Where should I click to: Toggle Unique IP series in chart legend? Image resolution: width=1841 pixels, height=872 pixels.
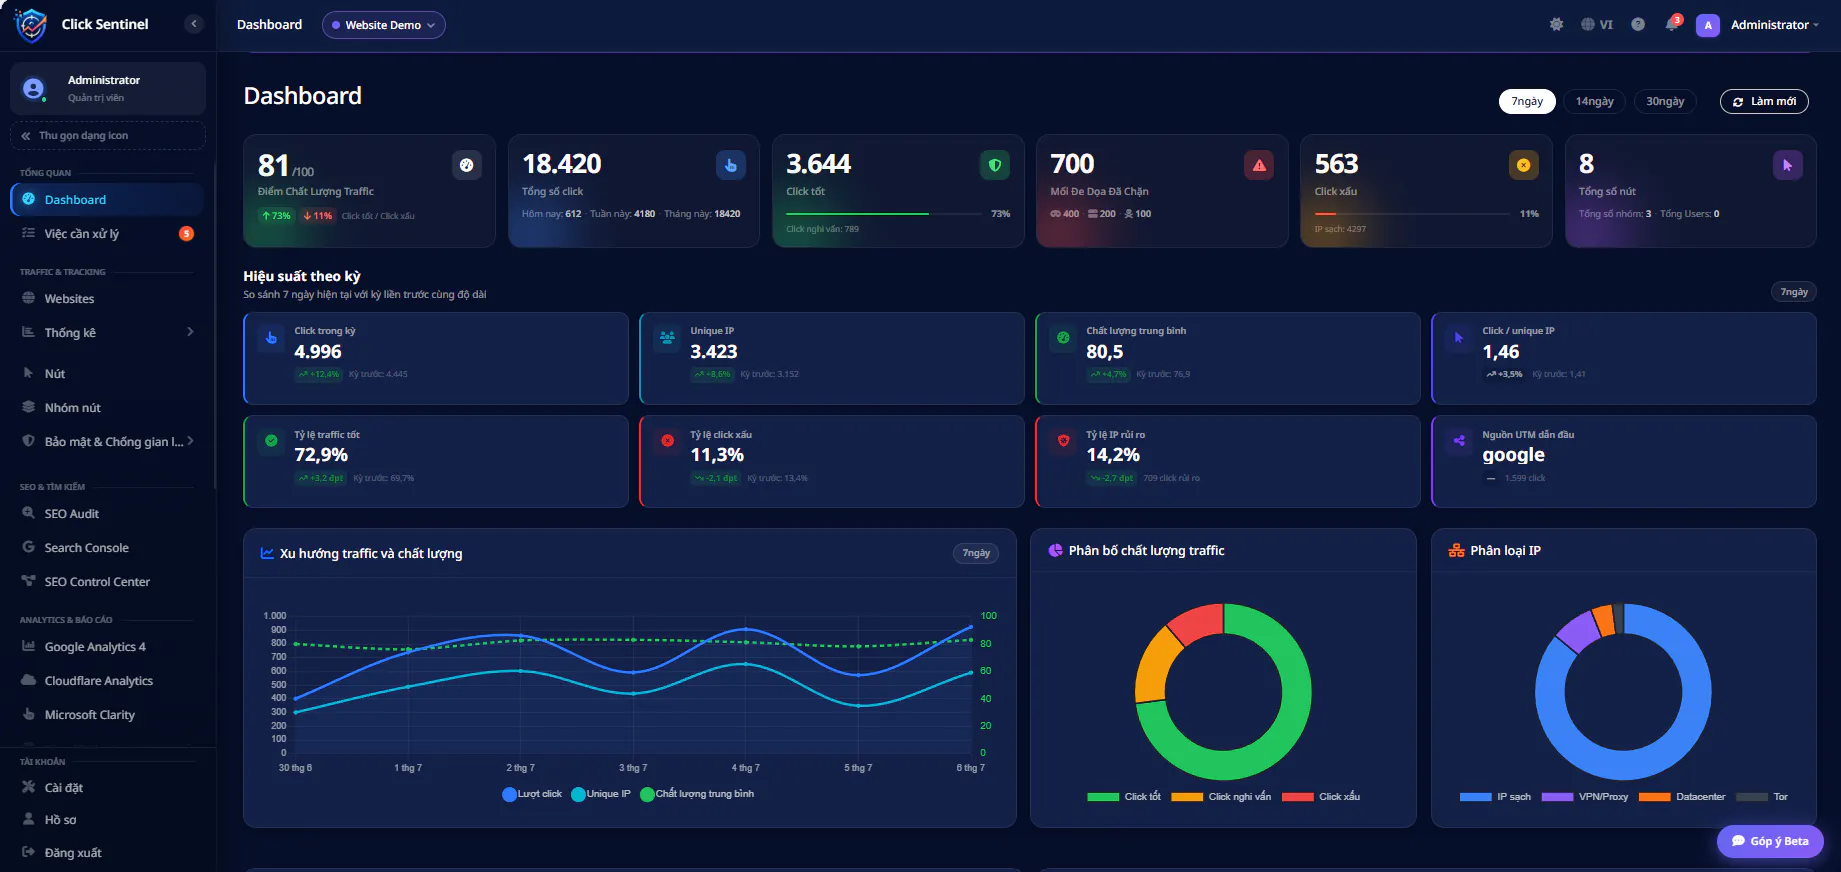(601, 794)
